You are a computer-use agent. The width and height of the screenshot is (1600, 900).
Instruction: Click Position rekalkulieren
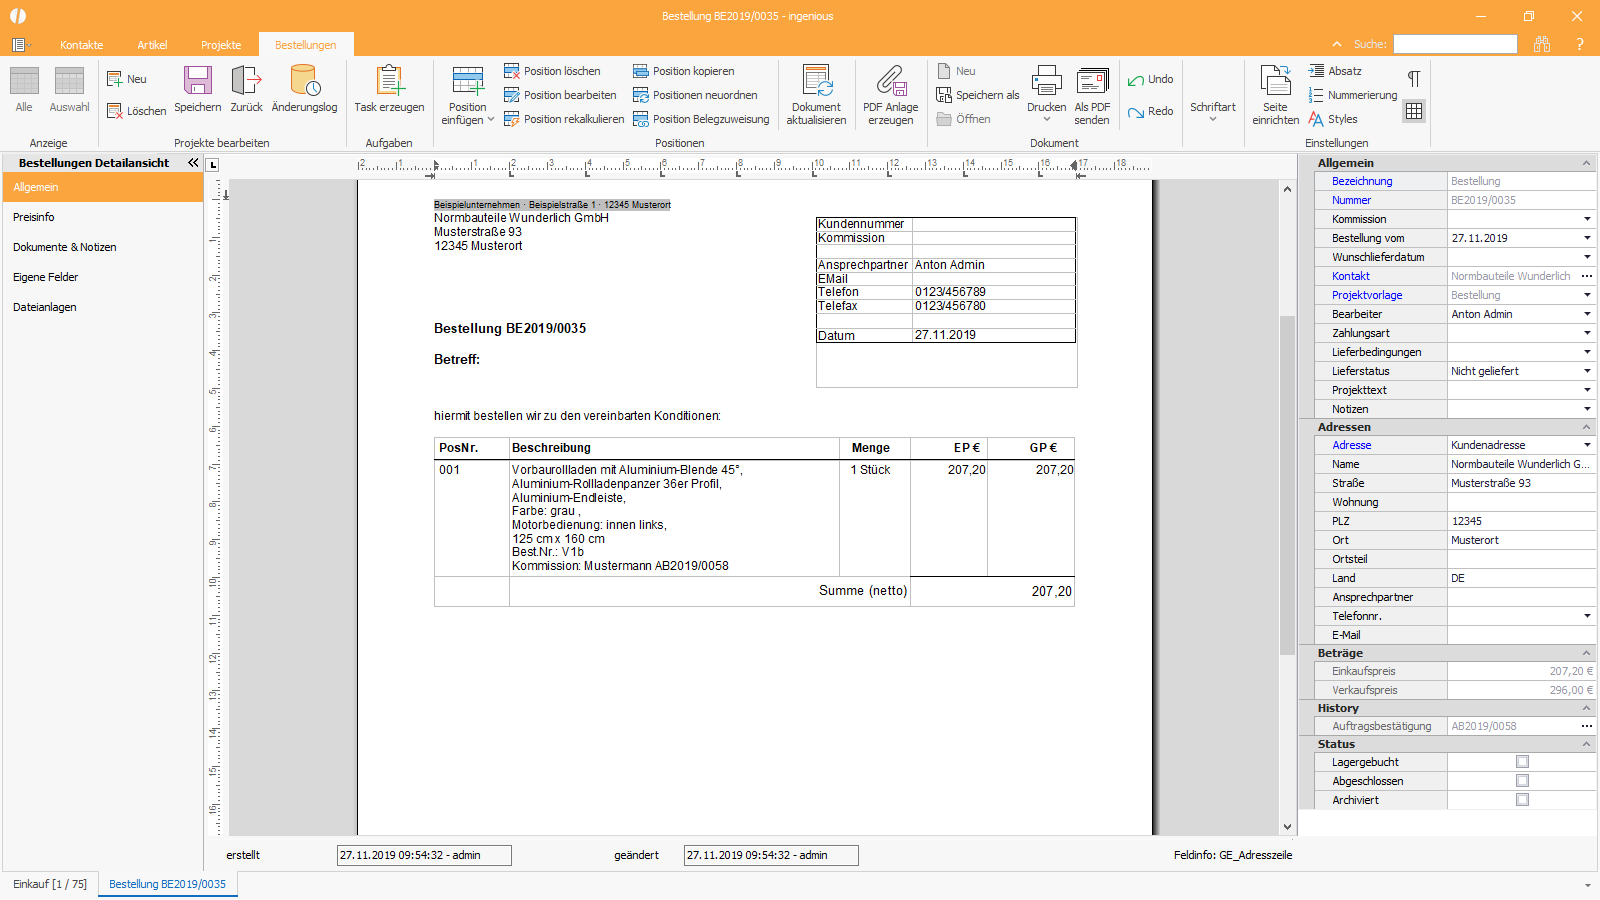(x=564, y=119)
